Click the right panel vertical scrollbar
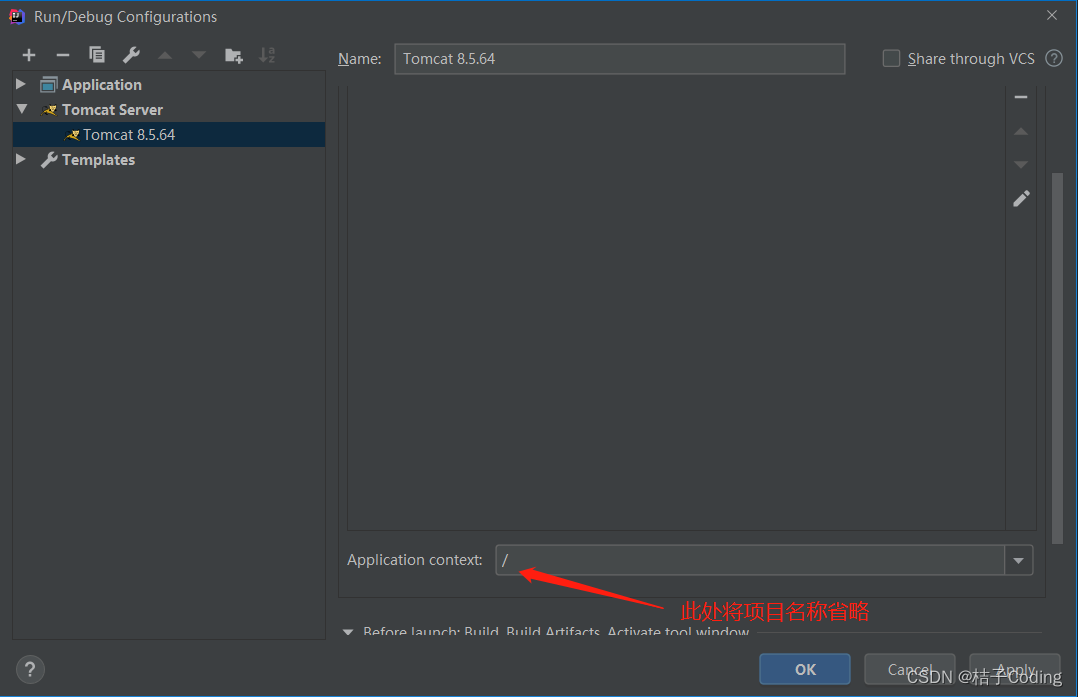 tap(1057, 357)
